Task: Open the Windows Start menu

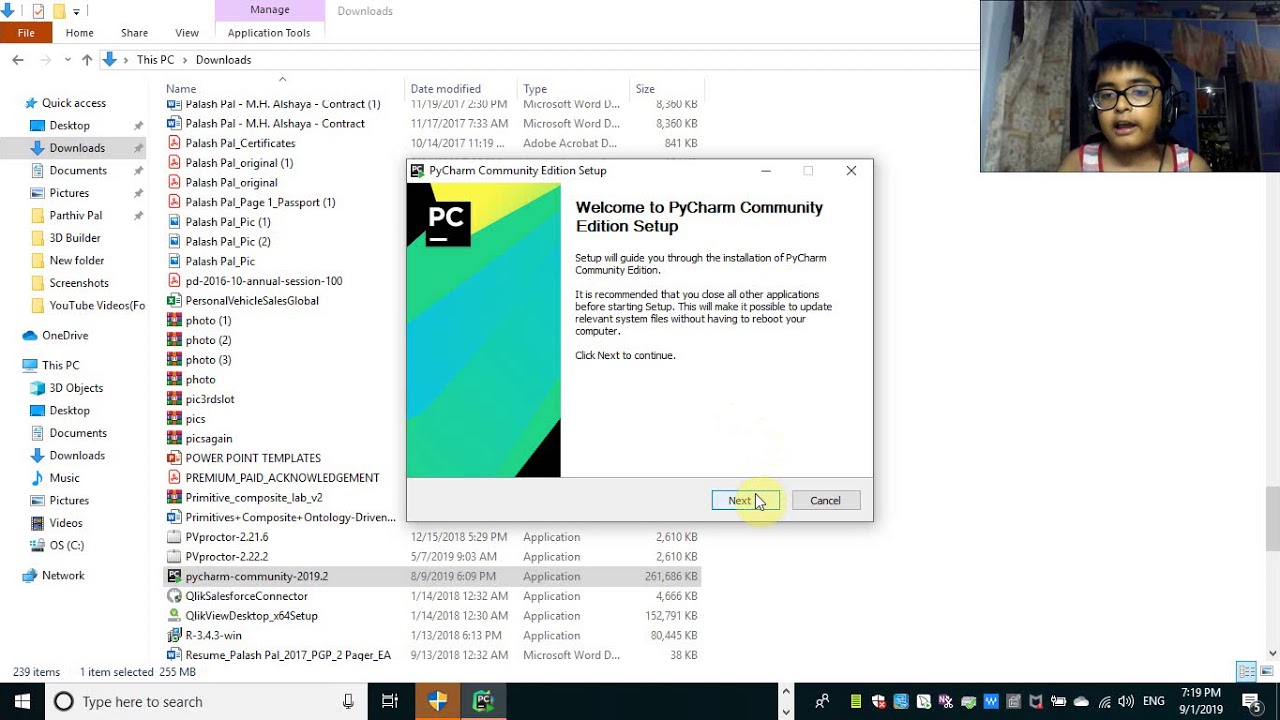Action: [x=22, y=702]
